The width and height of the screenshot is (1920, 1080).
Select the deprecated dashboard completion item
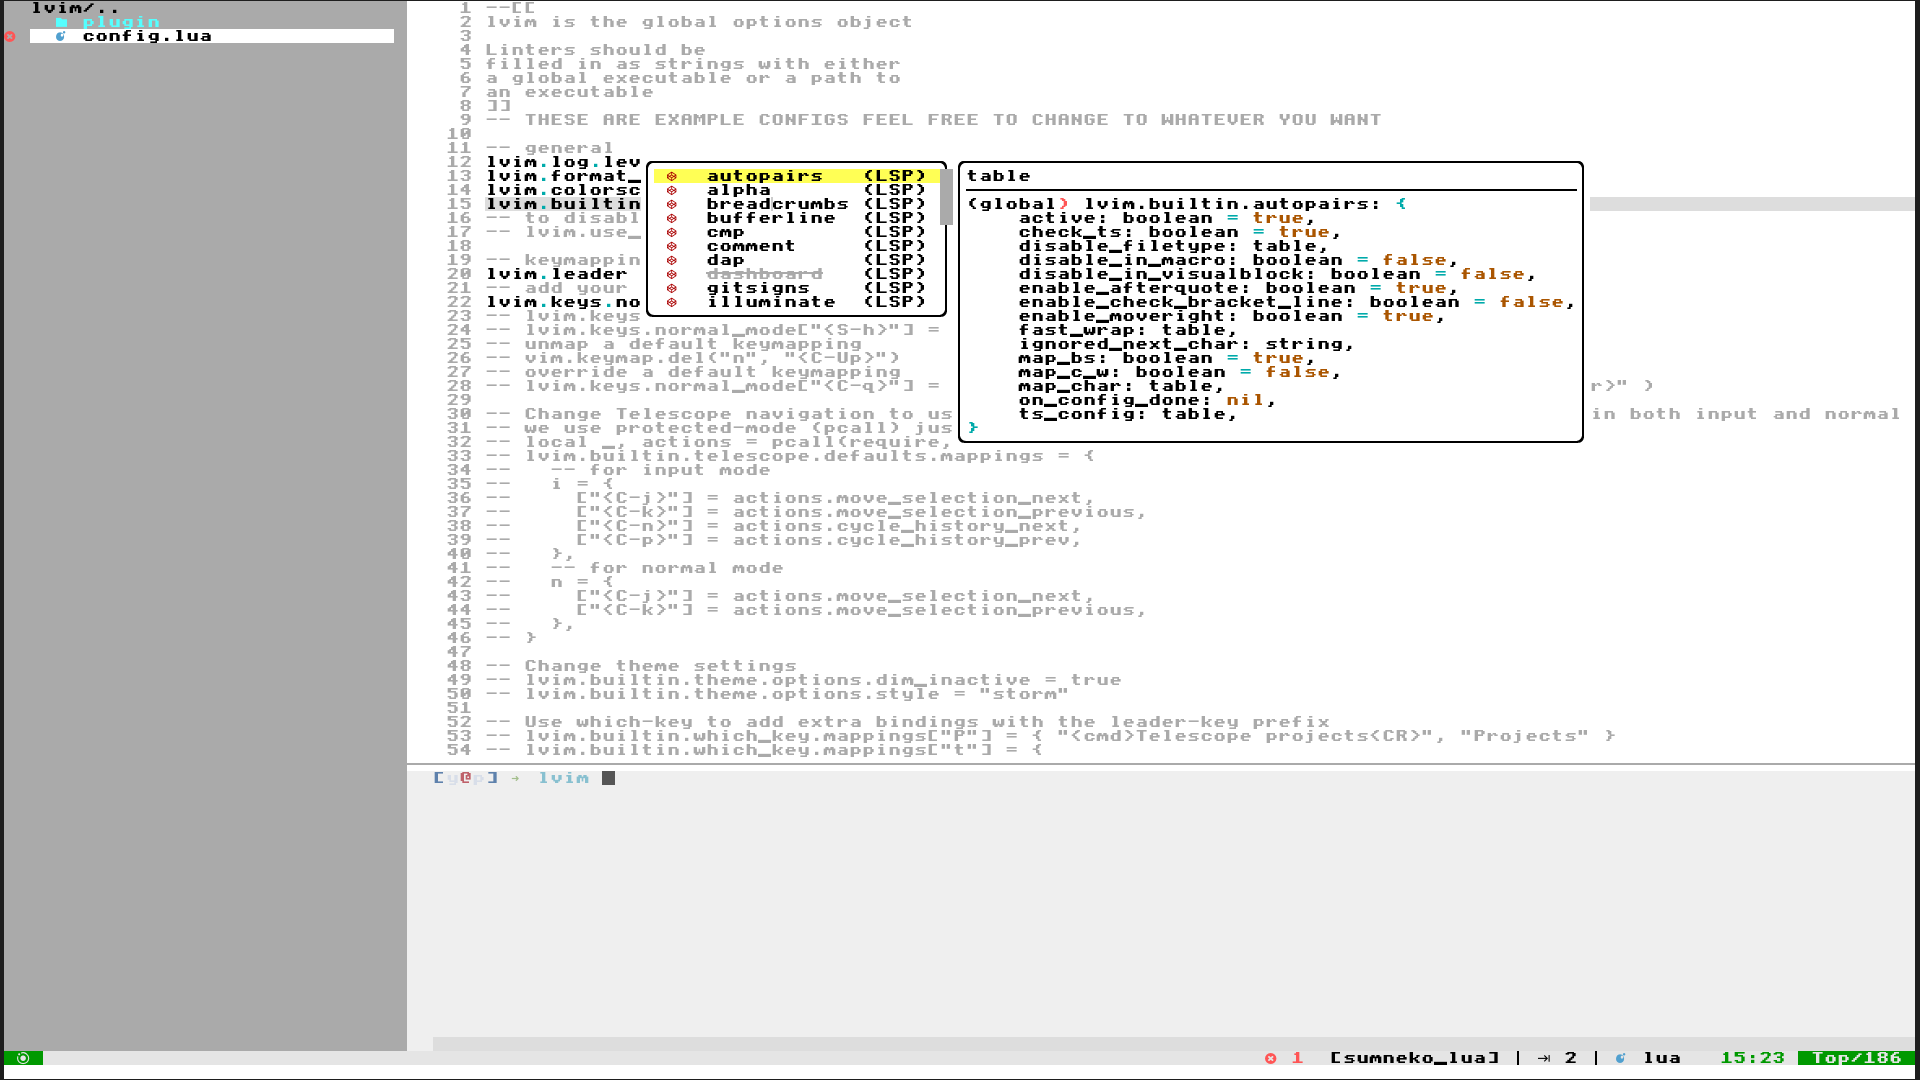764,274
